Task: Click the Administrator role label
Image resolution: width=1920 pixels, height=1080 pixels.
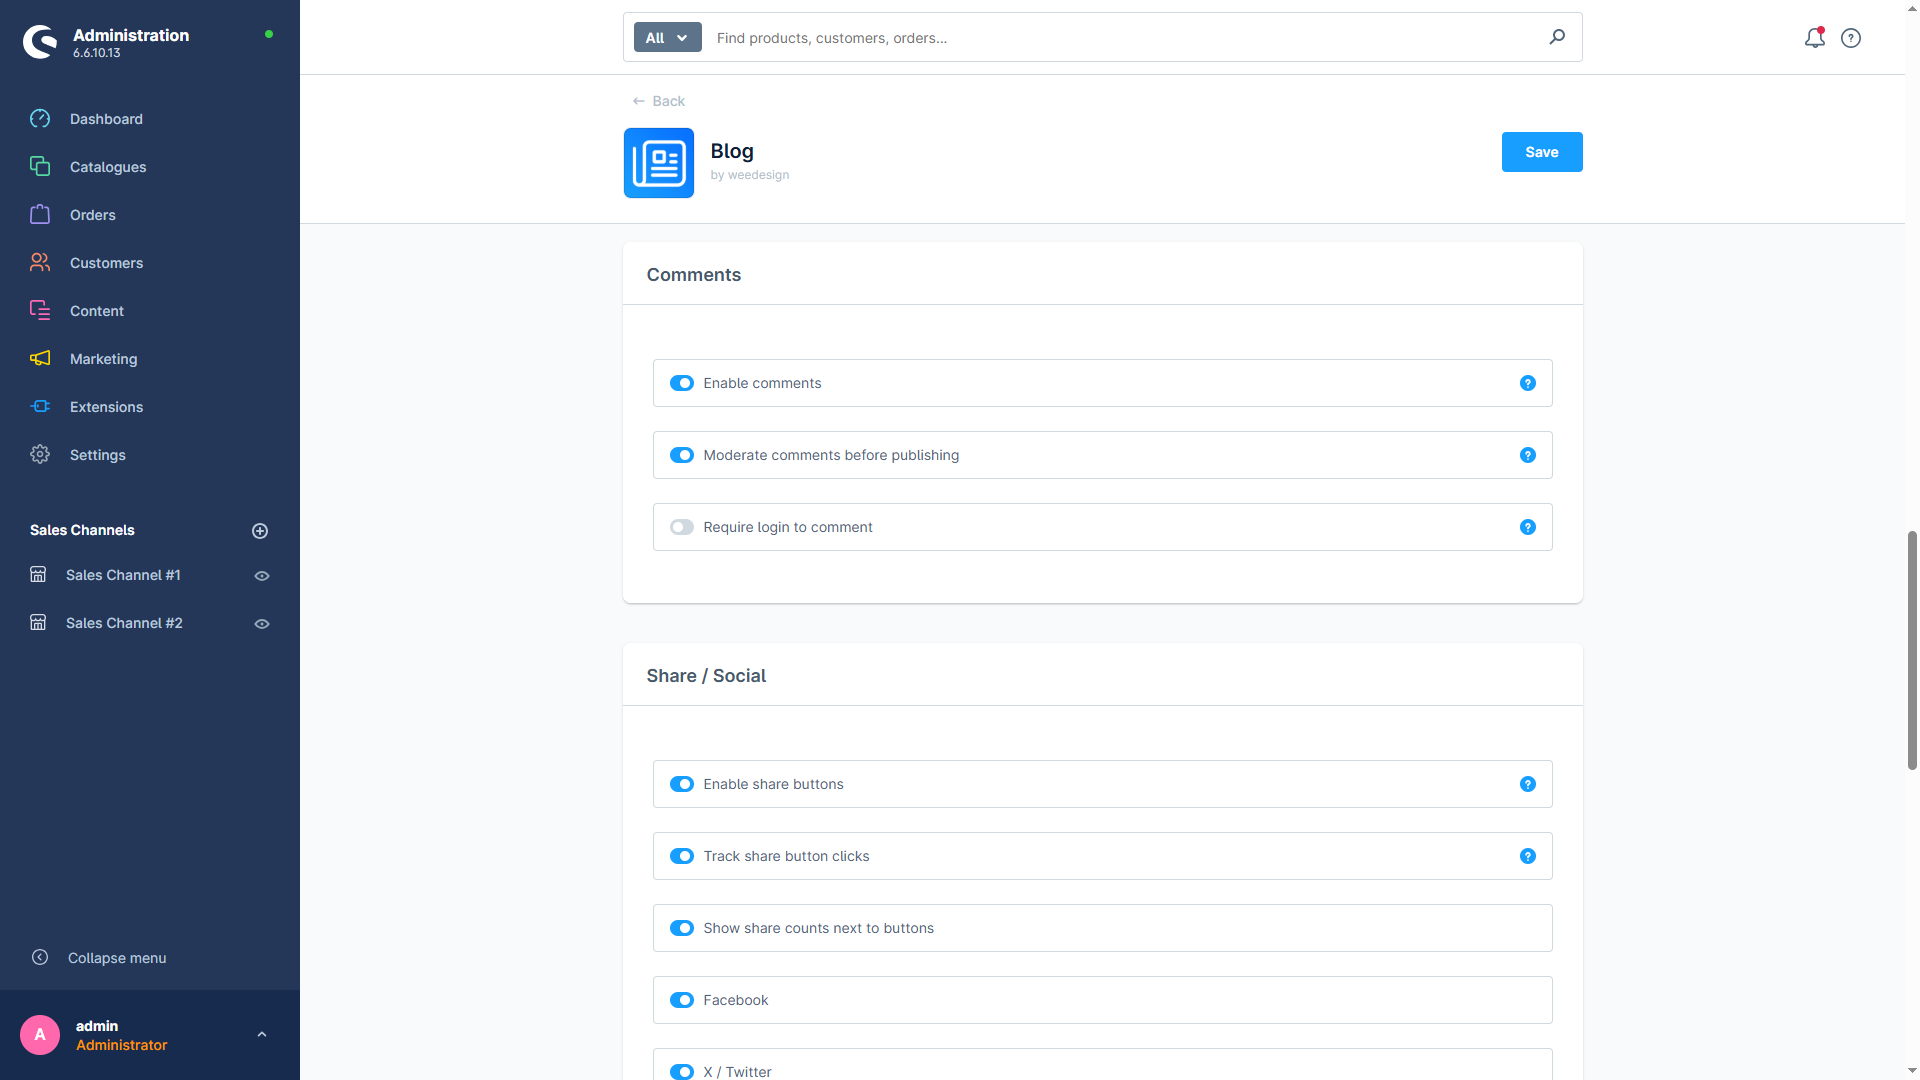Action: [x=122, y=1045]
